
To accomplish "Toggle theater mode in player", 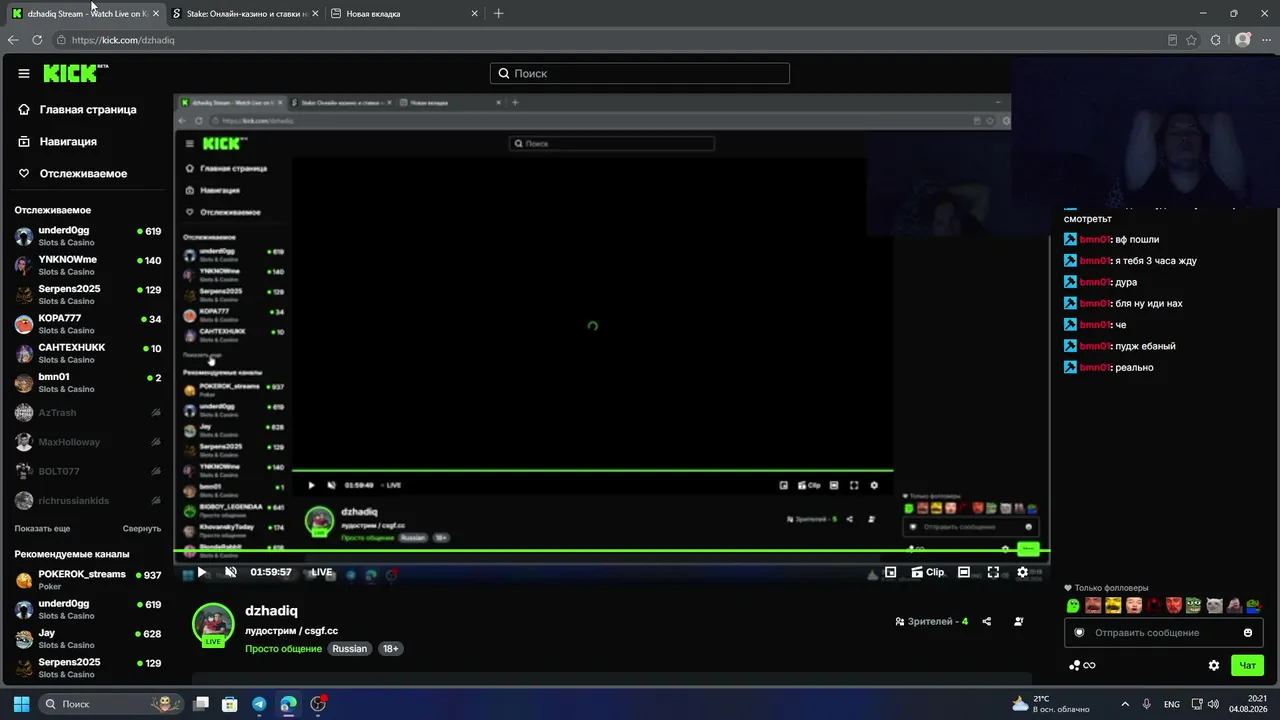I will click(x=963, y=572).
